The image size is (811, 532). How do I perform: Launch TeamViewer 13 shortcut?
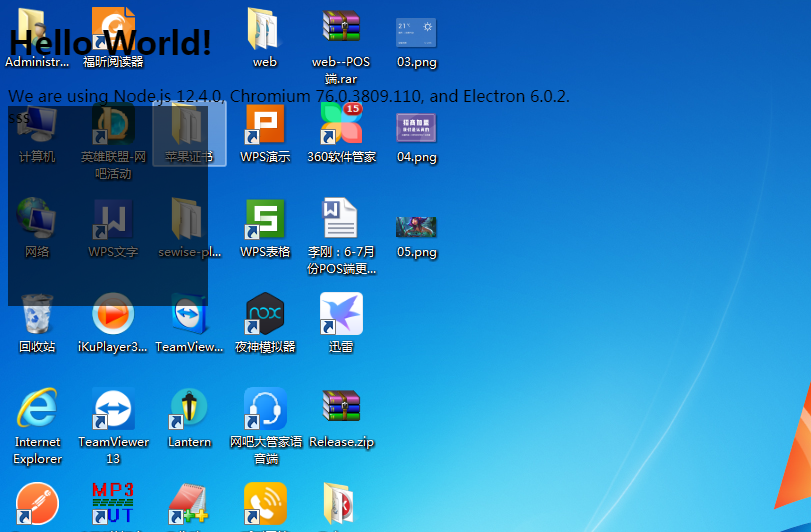(x=113, y=427)
